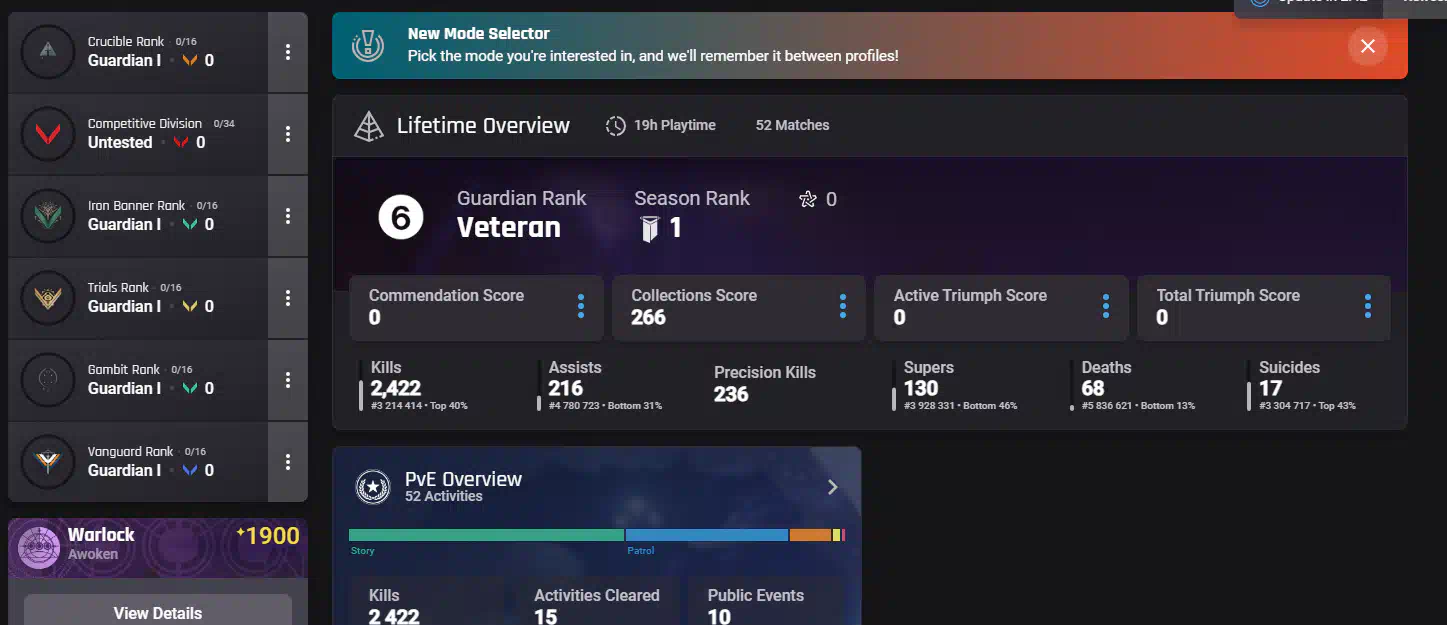This screenshot has height=625, width=1447.
Task: Open the Competitive Division three-dot menu
Action: click(288, 134)
